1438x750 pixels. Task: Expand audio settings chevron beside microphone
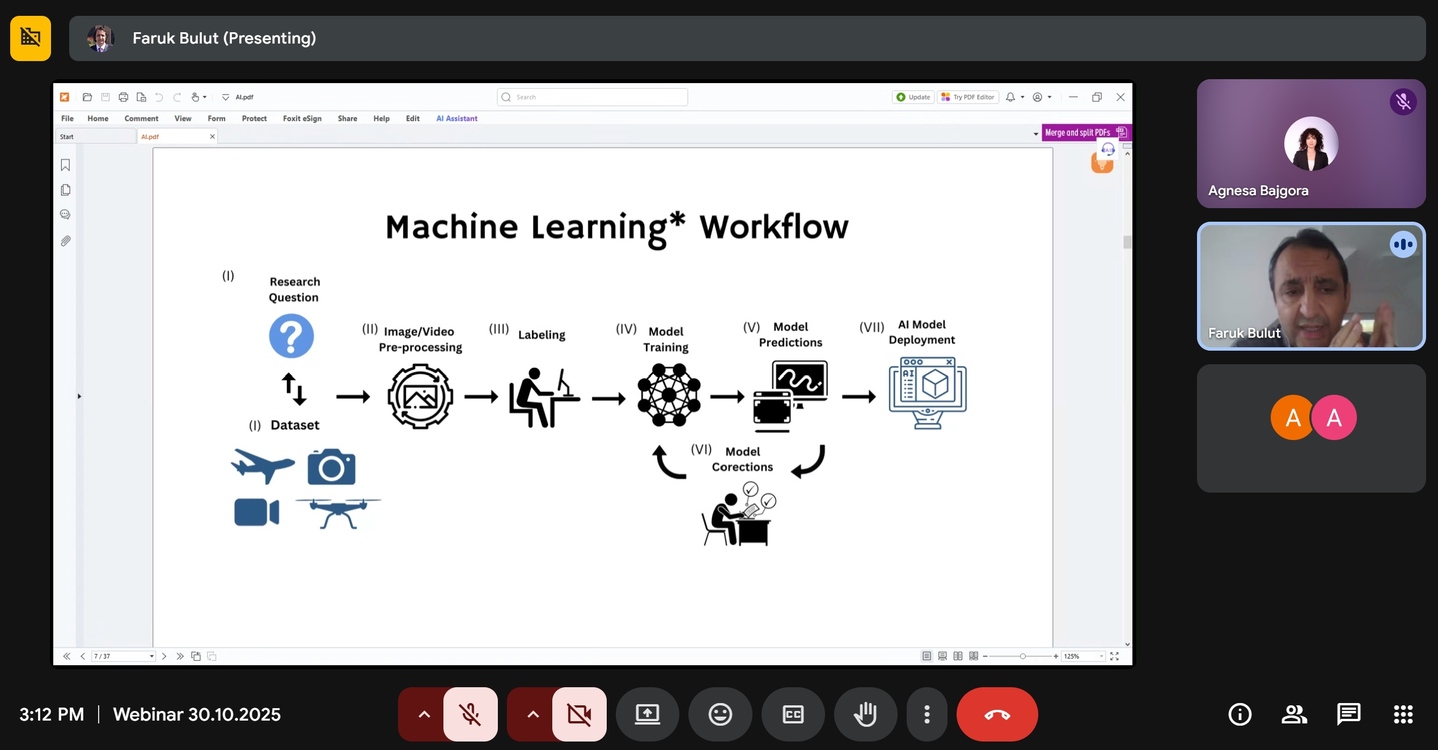(x=424, y=714)
